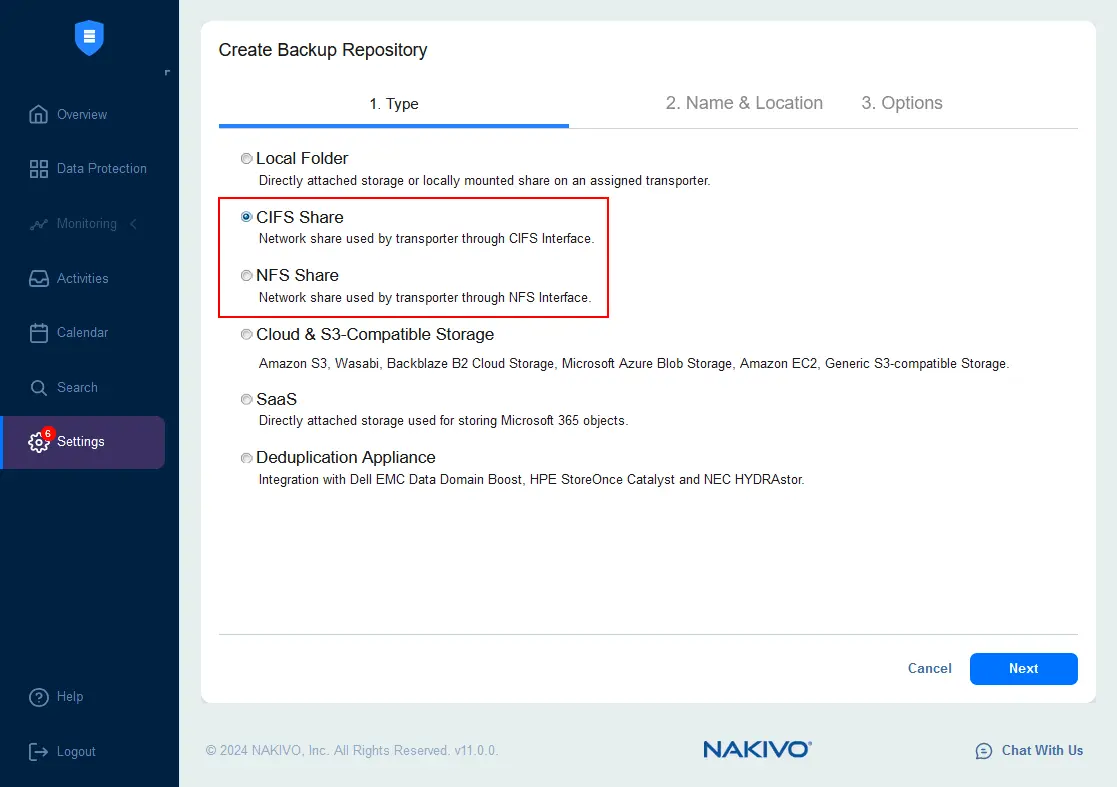Click the CIFS Interface description text
The width and height of the screenshot is (1117, 787).
426,239
